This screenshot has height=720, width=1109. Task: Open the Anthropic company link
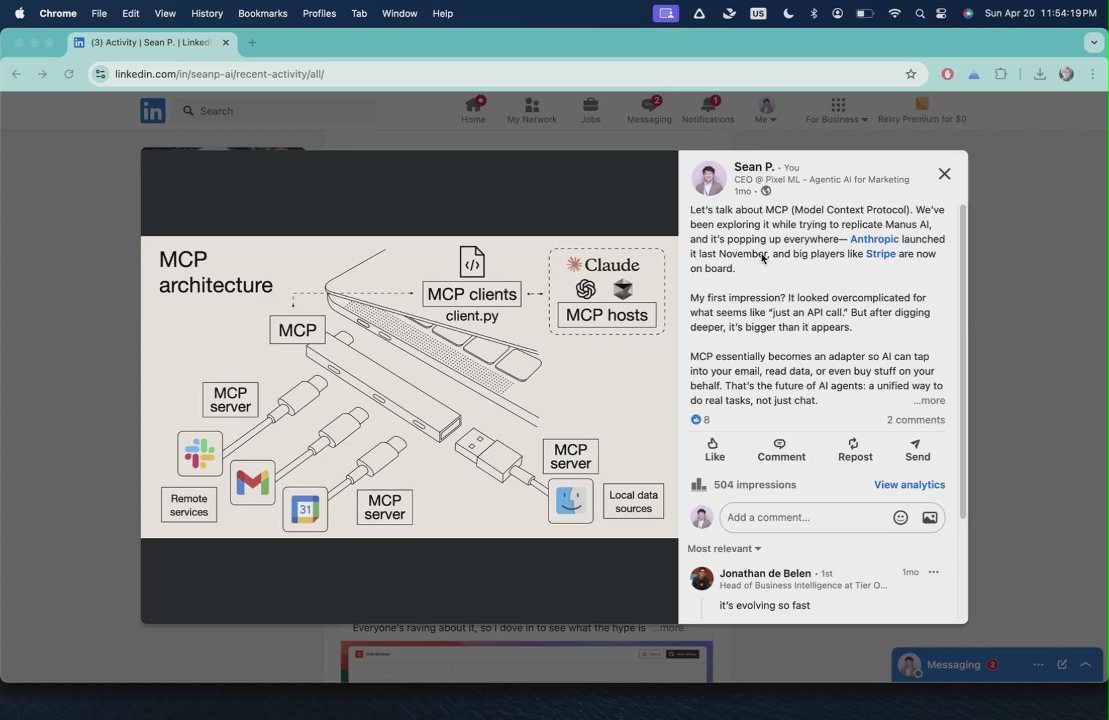[874, 239]
